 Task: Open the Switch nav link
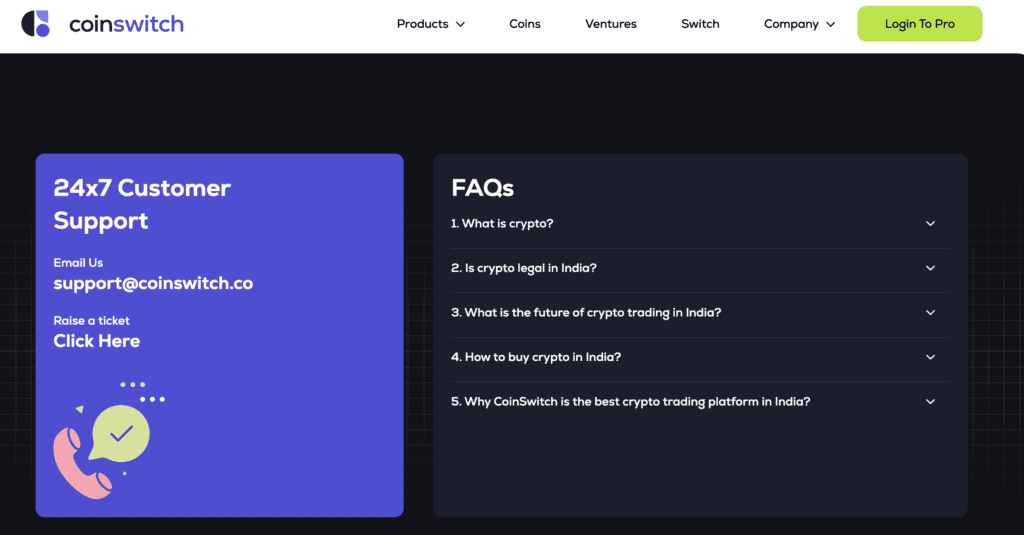coord(700,24)
